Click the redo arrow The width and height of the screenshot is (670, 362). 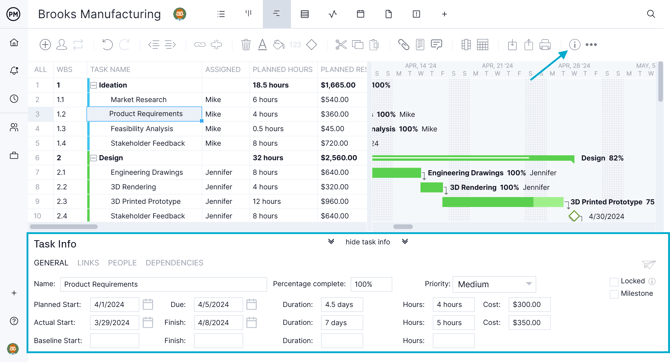tap(124, 44)
